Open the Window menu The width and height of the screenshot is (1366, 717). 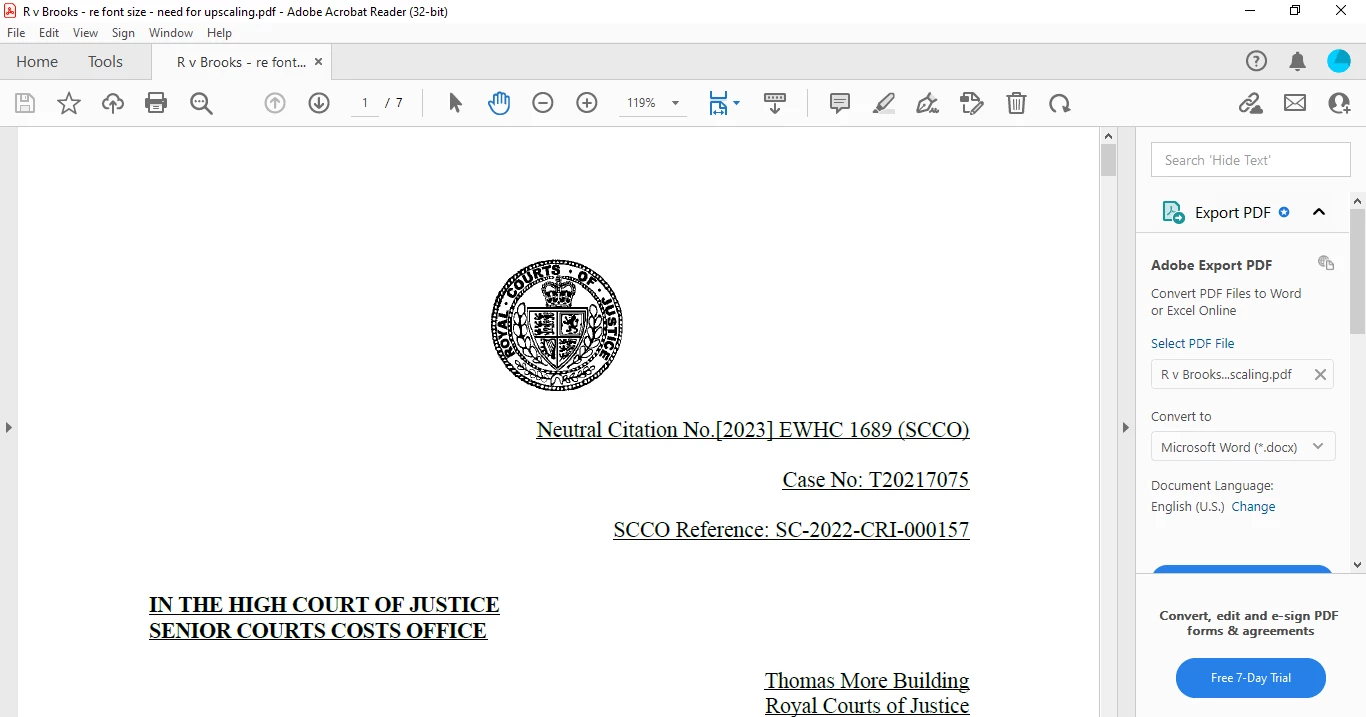tap(171, 33)
